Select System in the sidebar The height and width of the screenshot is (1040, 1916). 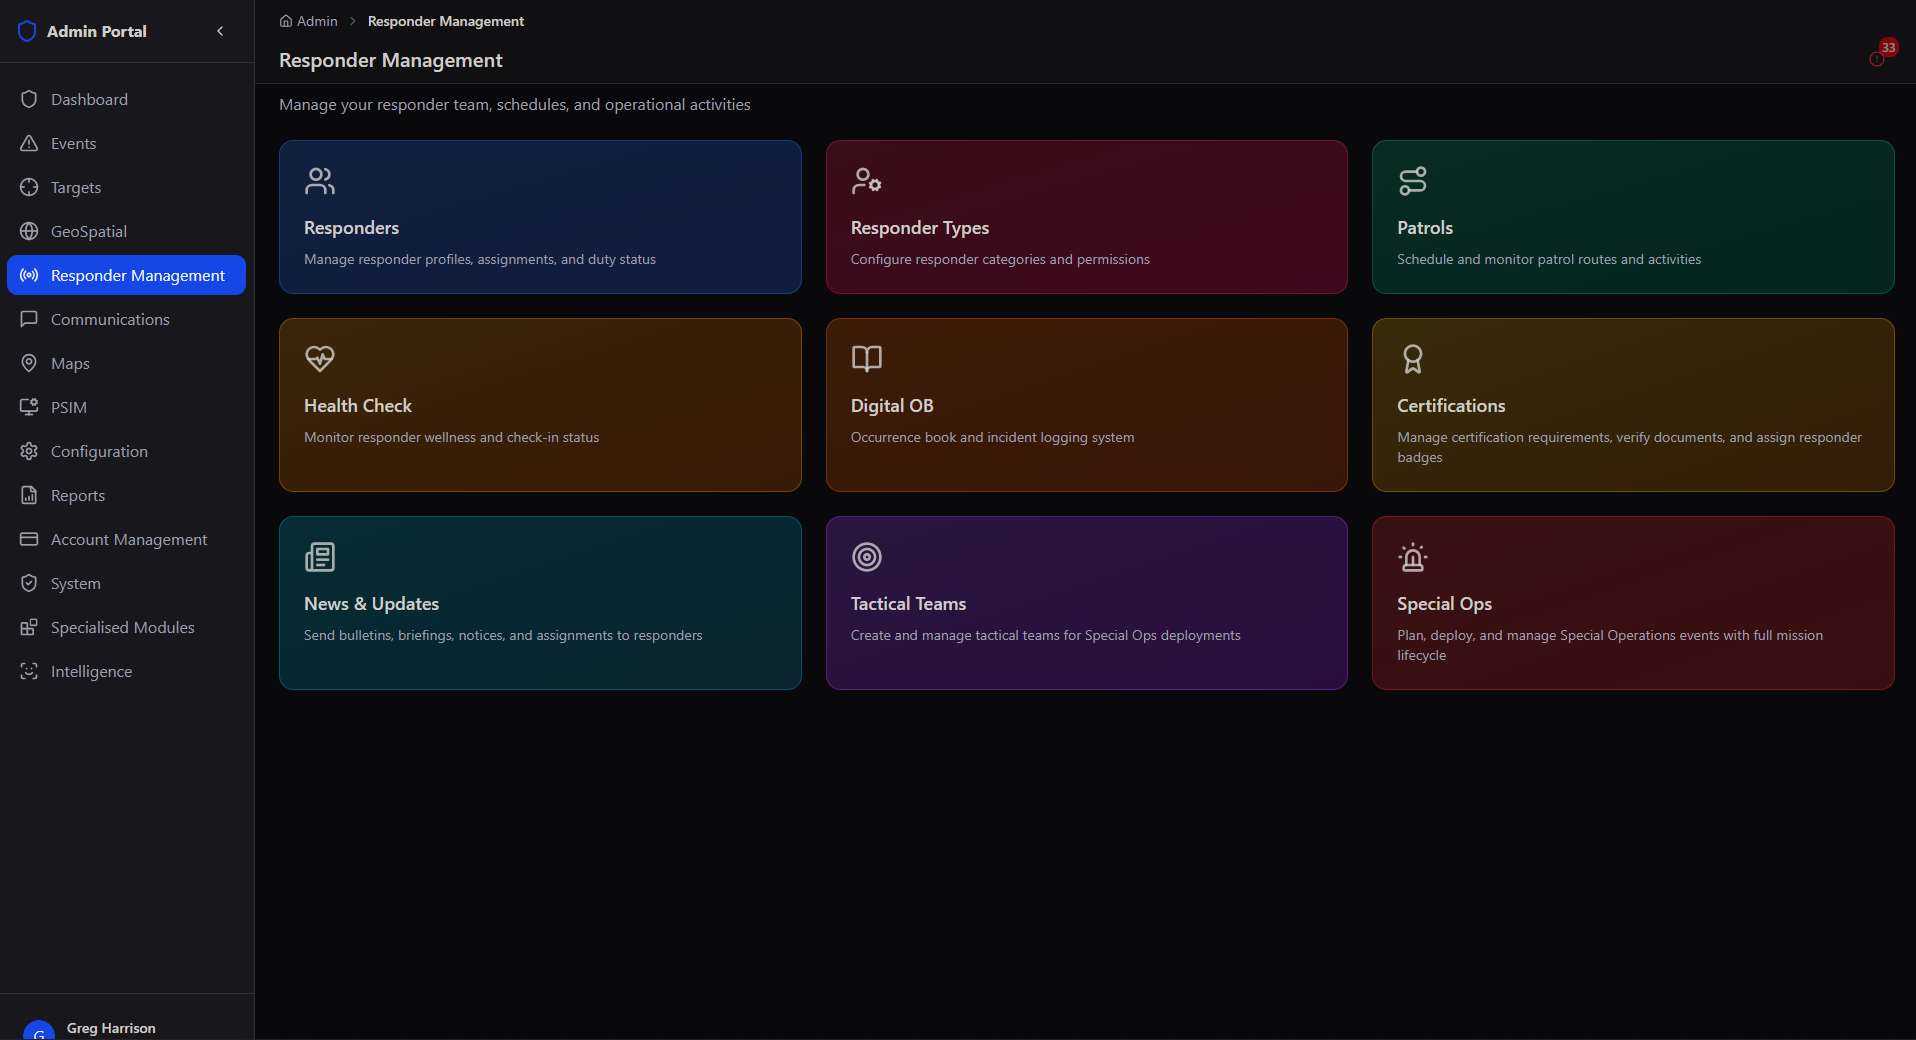(x=126, y=583)
